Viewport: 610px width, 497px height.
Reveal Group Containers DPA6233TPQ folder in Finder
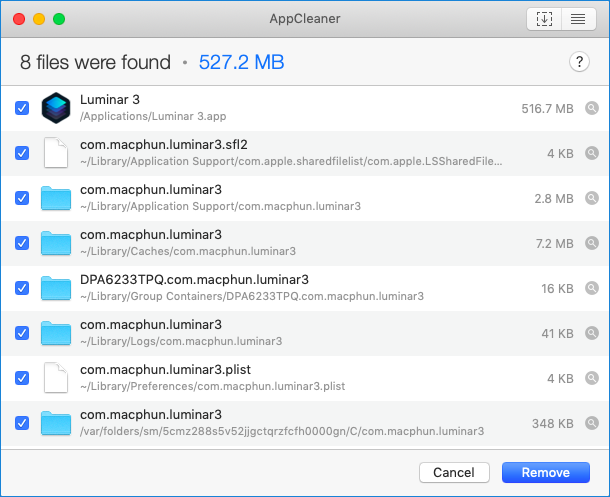pyautogui.click(x=592, y=288)
